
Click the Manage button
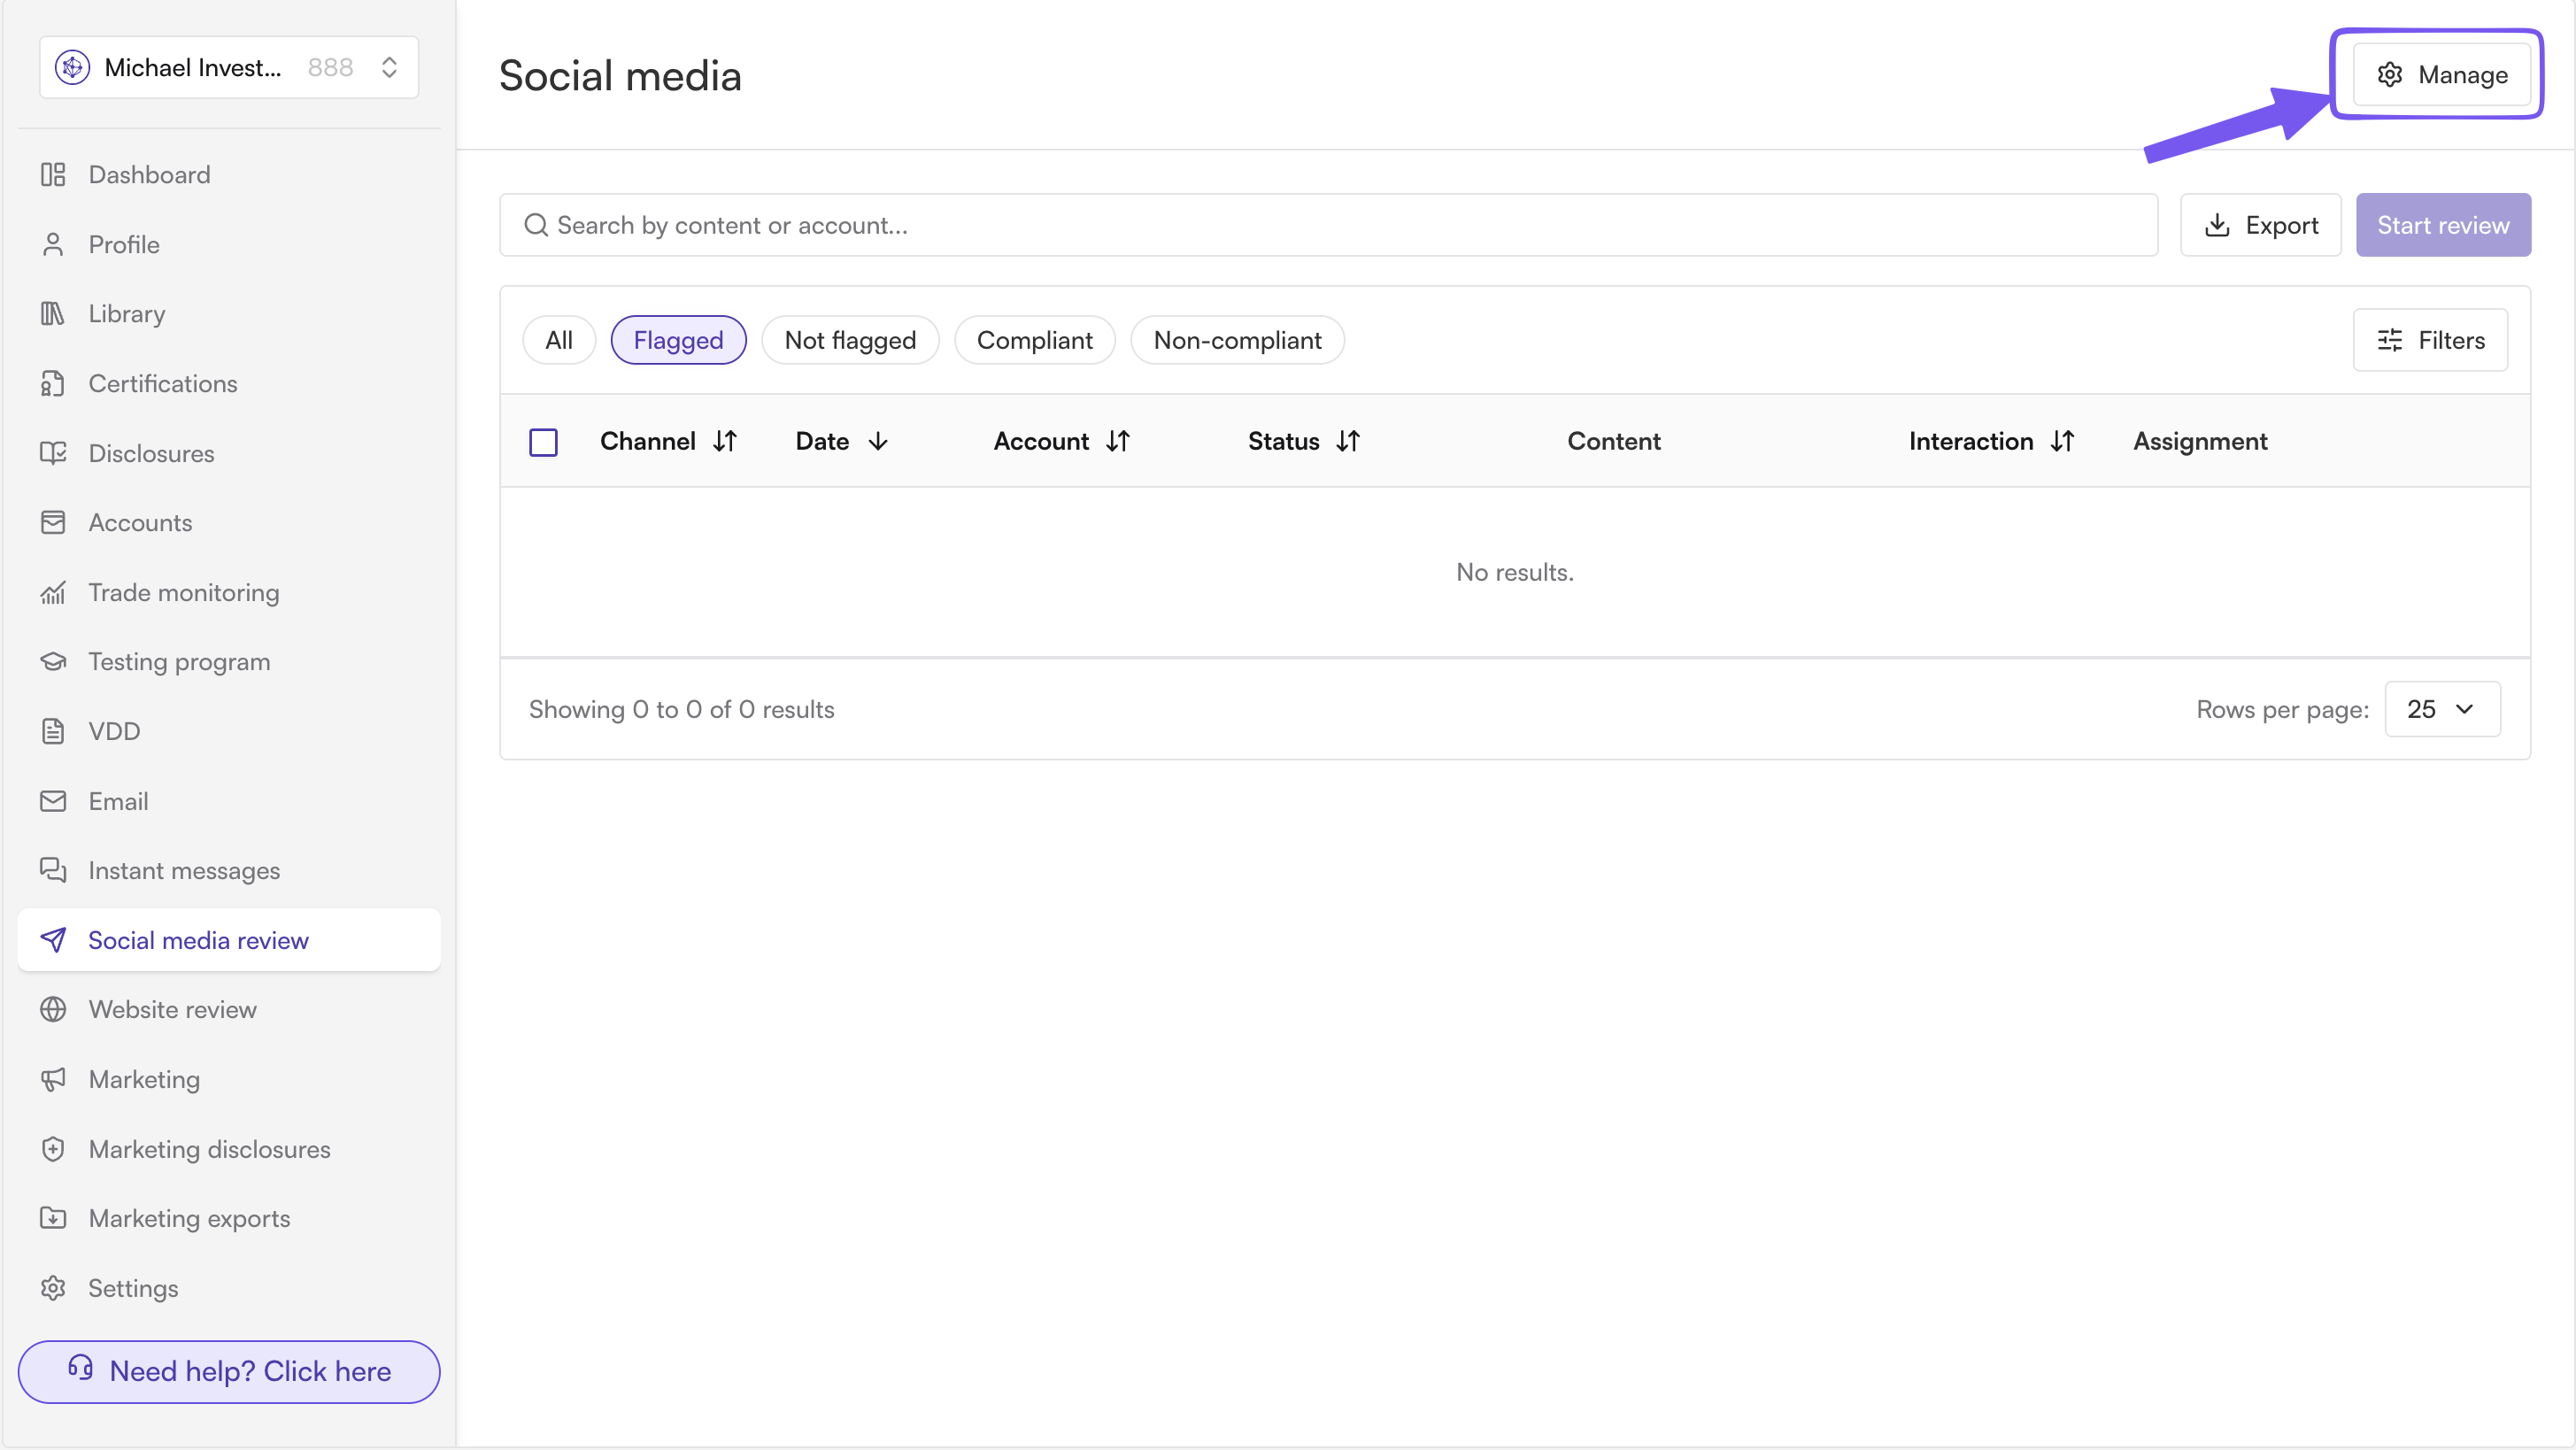(x=2442, y=75)
